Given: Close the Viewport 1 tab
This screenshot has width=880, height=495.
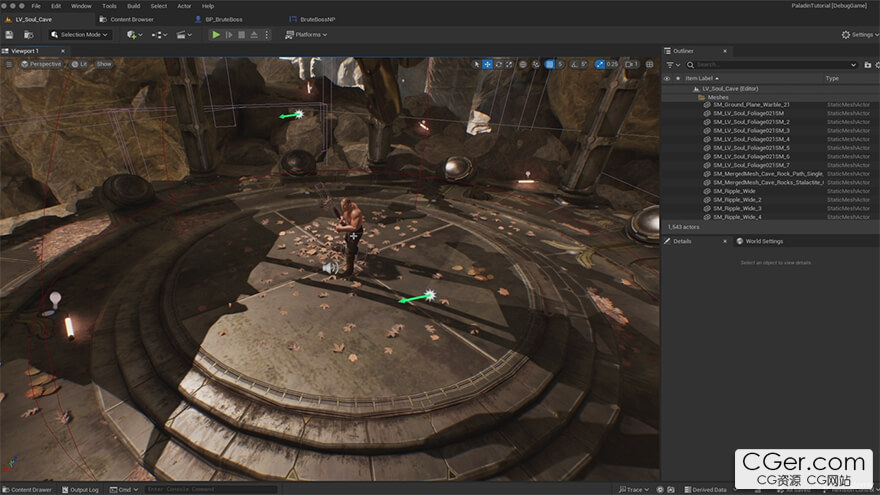Looking at the screenshot, I should tap(63, 51).
